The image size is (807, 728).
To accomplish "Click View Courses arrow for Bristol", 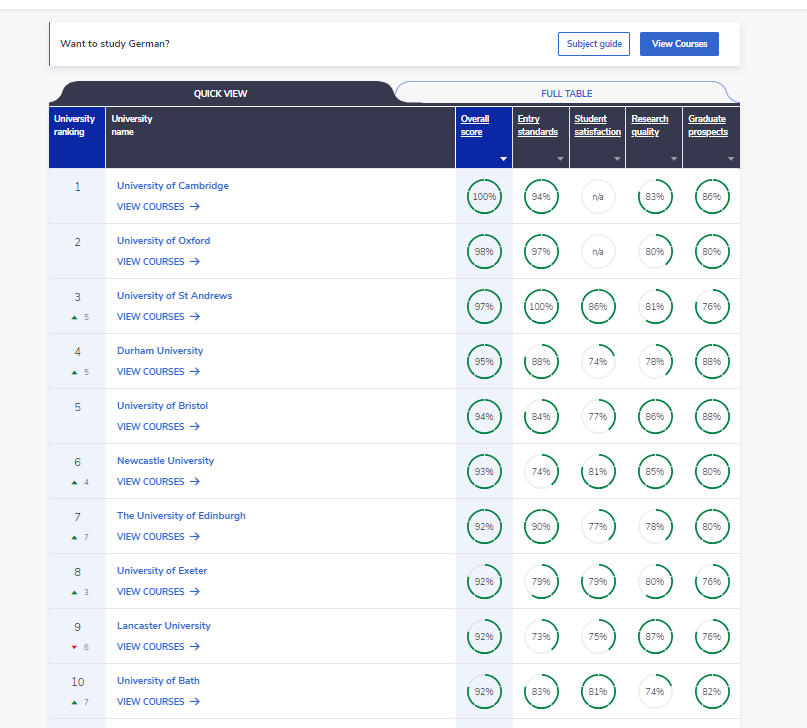I will (x=195, y=427).
